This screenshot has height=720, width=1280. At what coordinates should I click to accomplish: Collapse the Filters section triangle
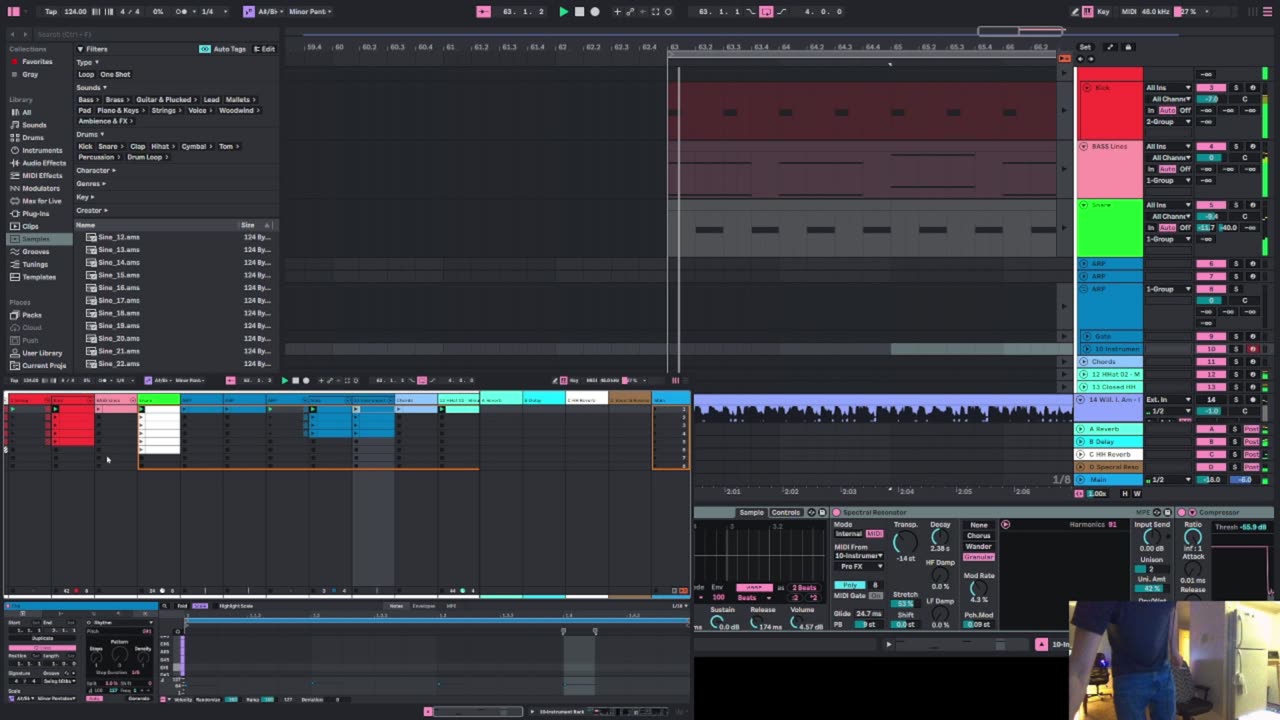point(80,49)
